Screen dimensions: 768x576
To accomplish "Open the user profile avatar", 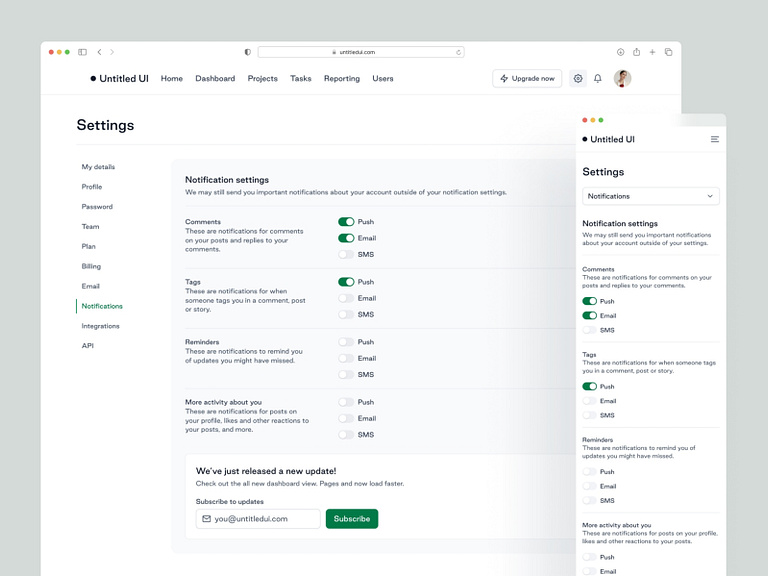I will [x=622, y=78].
